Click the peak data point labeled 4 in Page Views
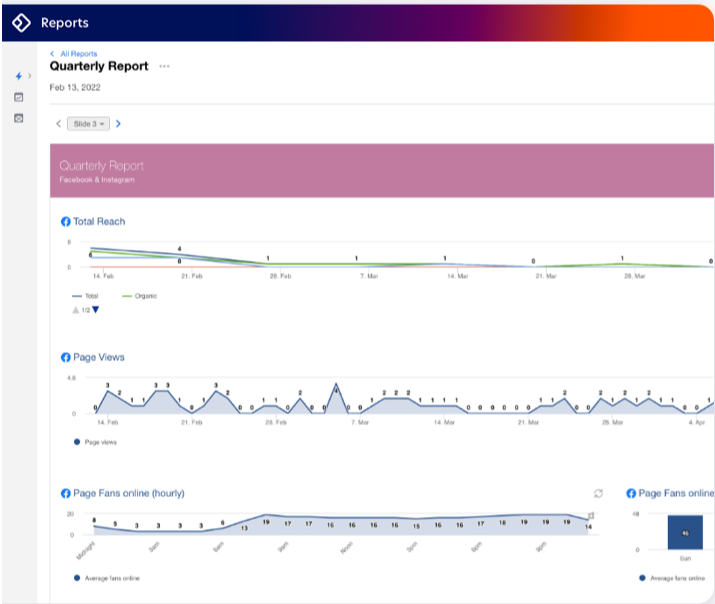The width and height of the screenshot is (715, 604). (x=336, y=384)
